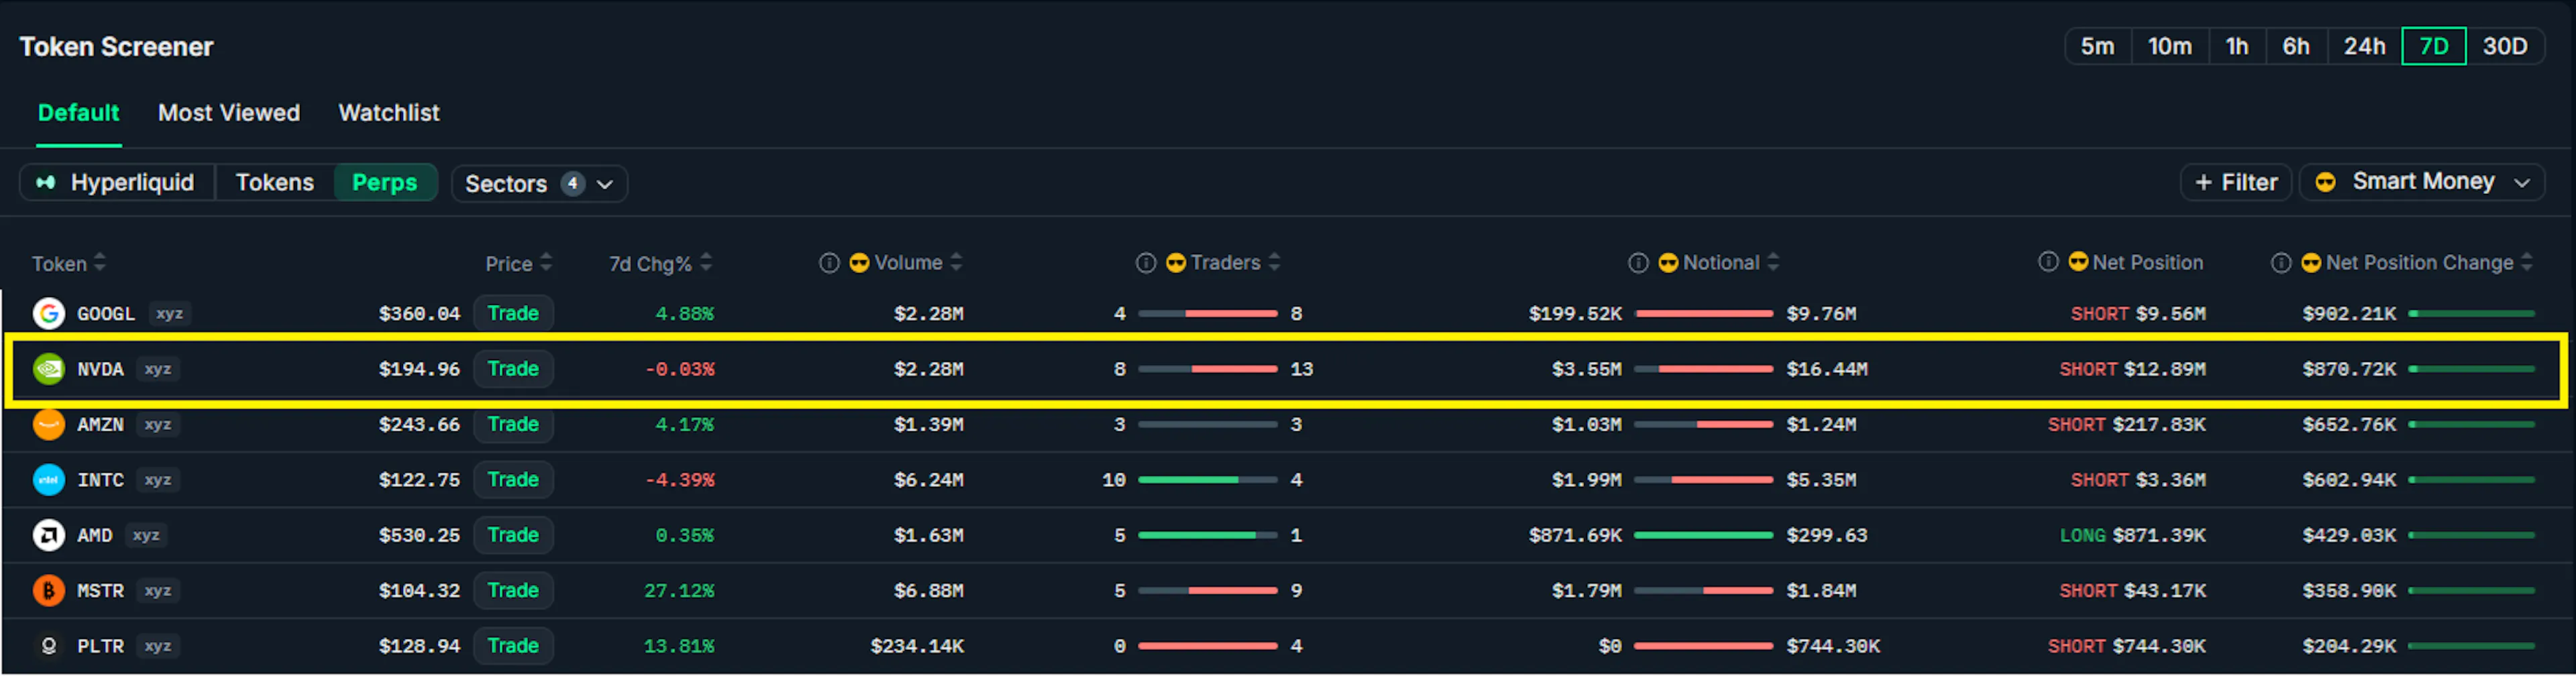Select the 7D timeframe
This screenshot has width=2576, height=676.
click(2433, 46)
